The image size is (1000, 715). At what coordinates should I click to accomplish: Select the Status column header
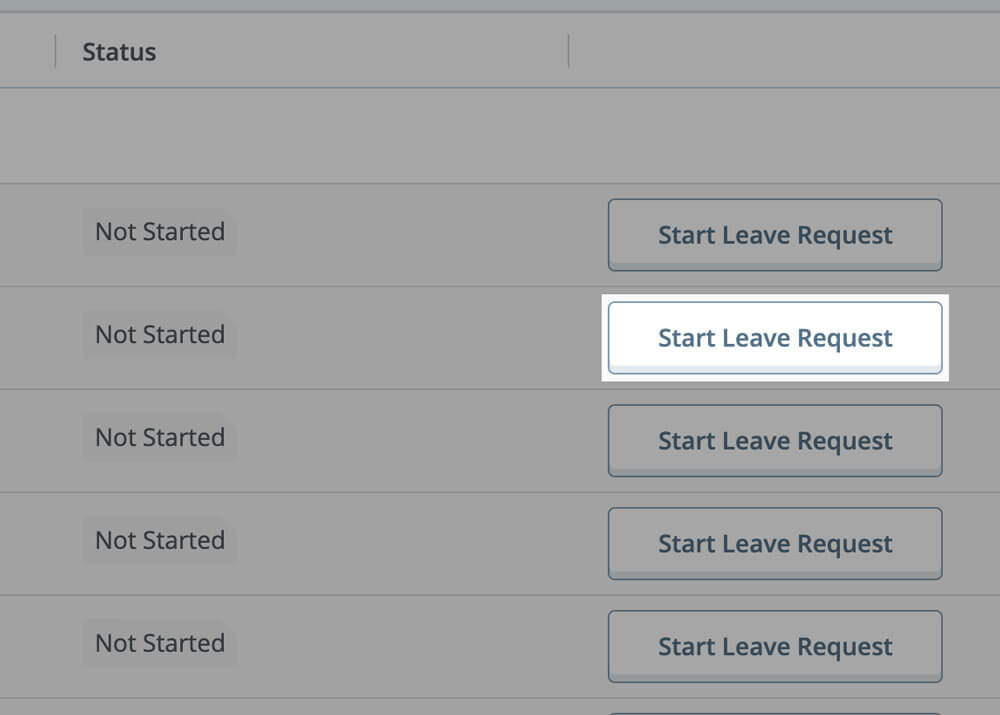click(x=118, y=51)
